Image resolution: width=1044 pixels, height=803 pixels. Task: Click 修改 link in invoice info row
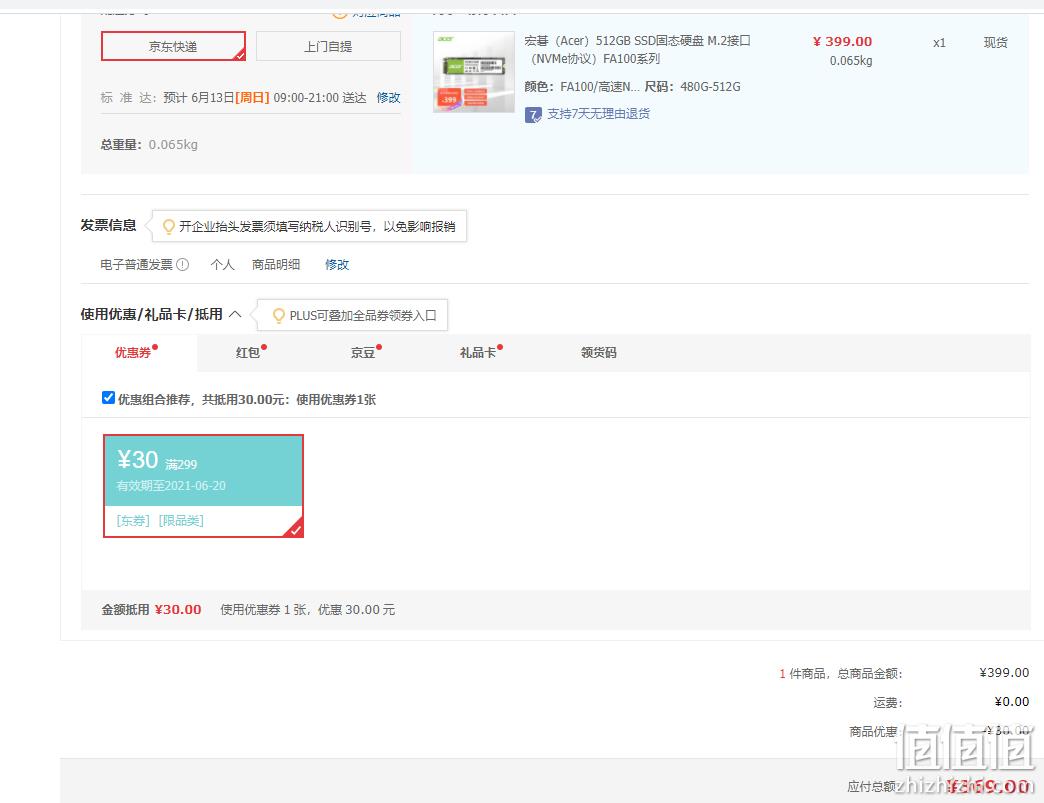(337, 264)
